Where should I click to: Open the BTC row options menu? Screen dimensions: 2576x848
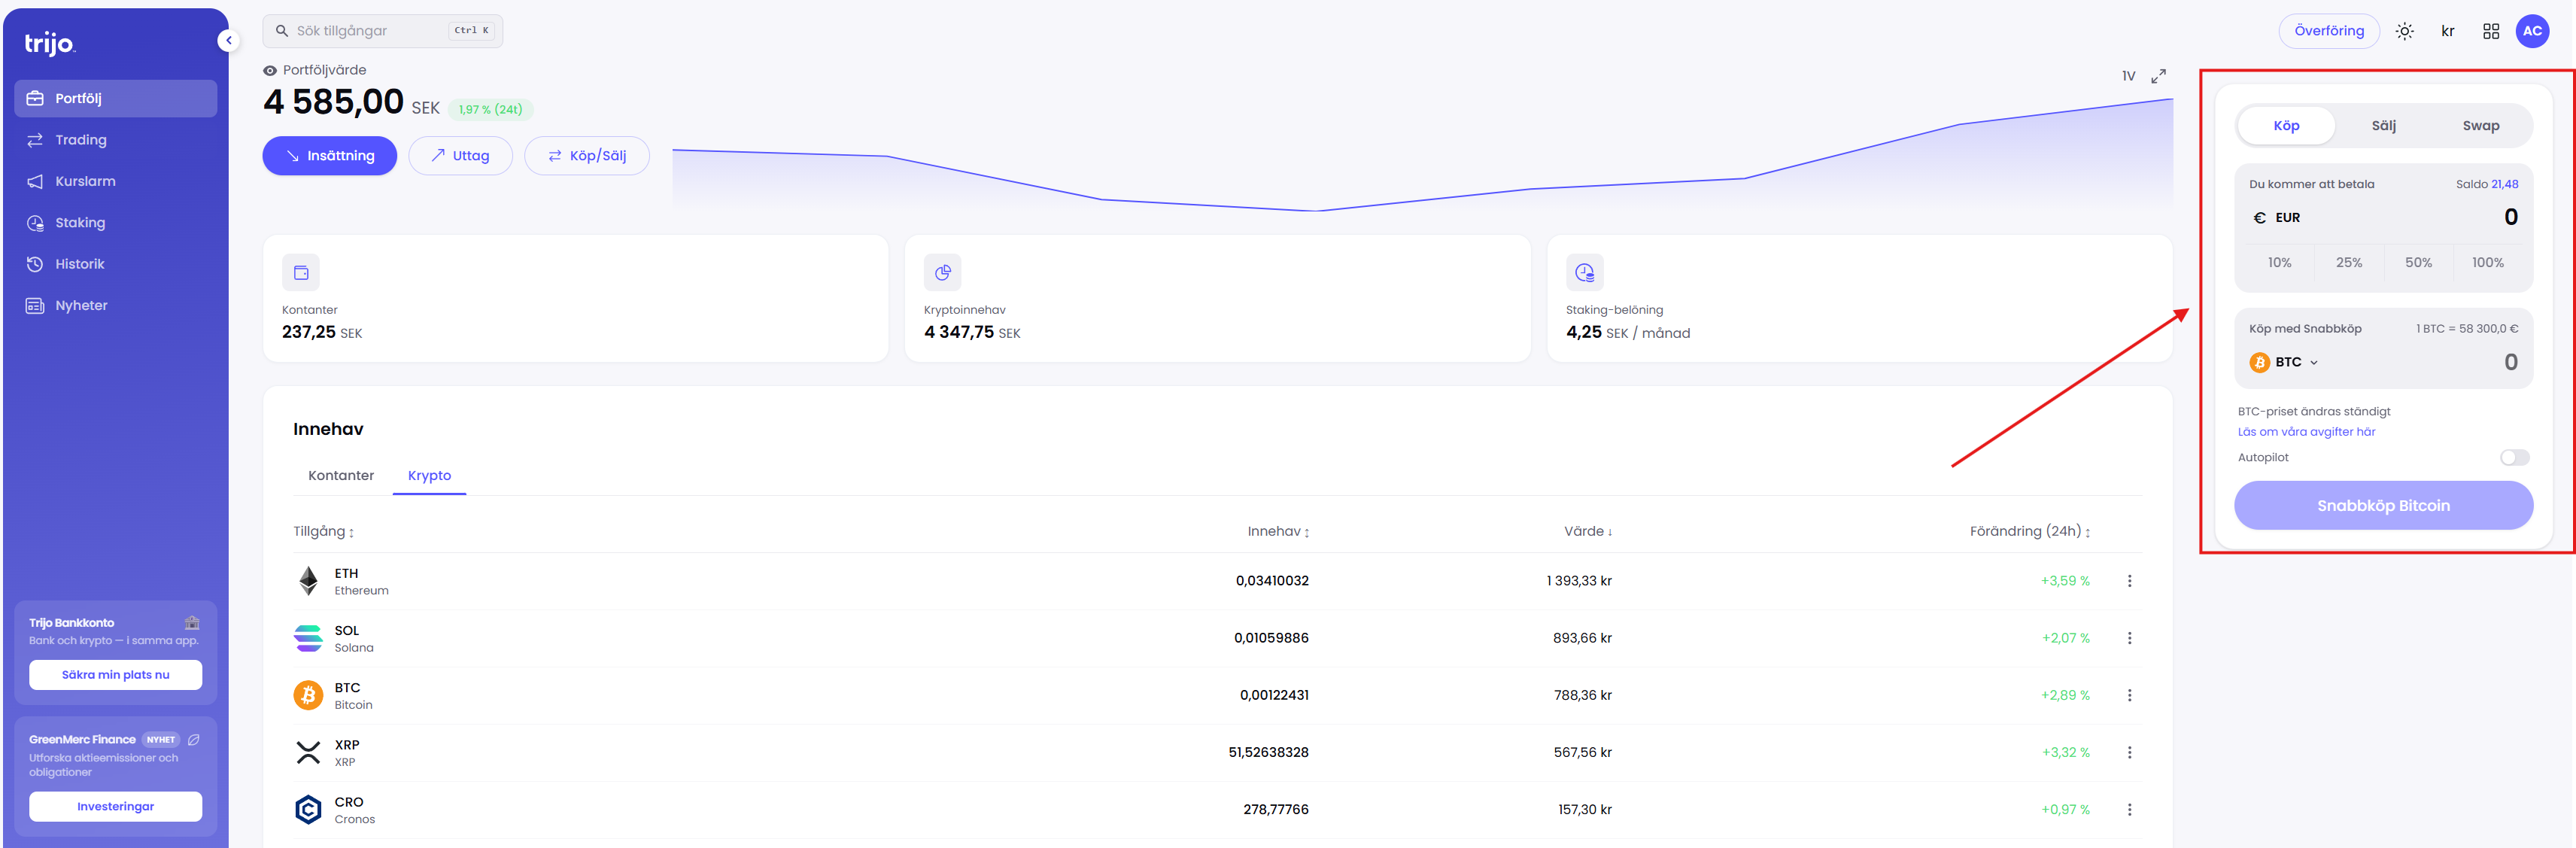point(2129,695)
